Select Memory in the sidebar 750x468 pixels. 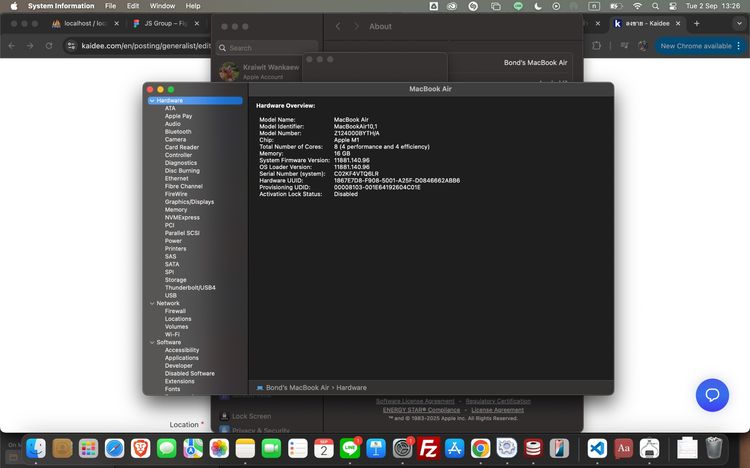[176, 210]
